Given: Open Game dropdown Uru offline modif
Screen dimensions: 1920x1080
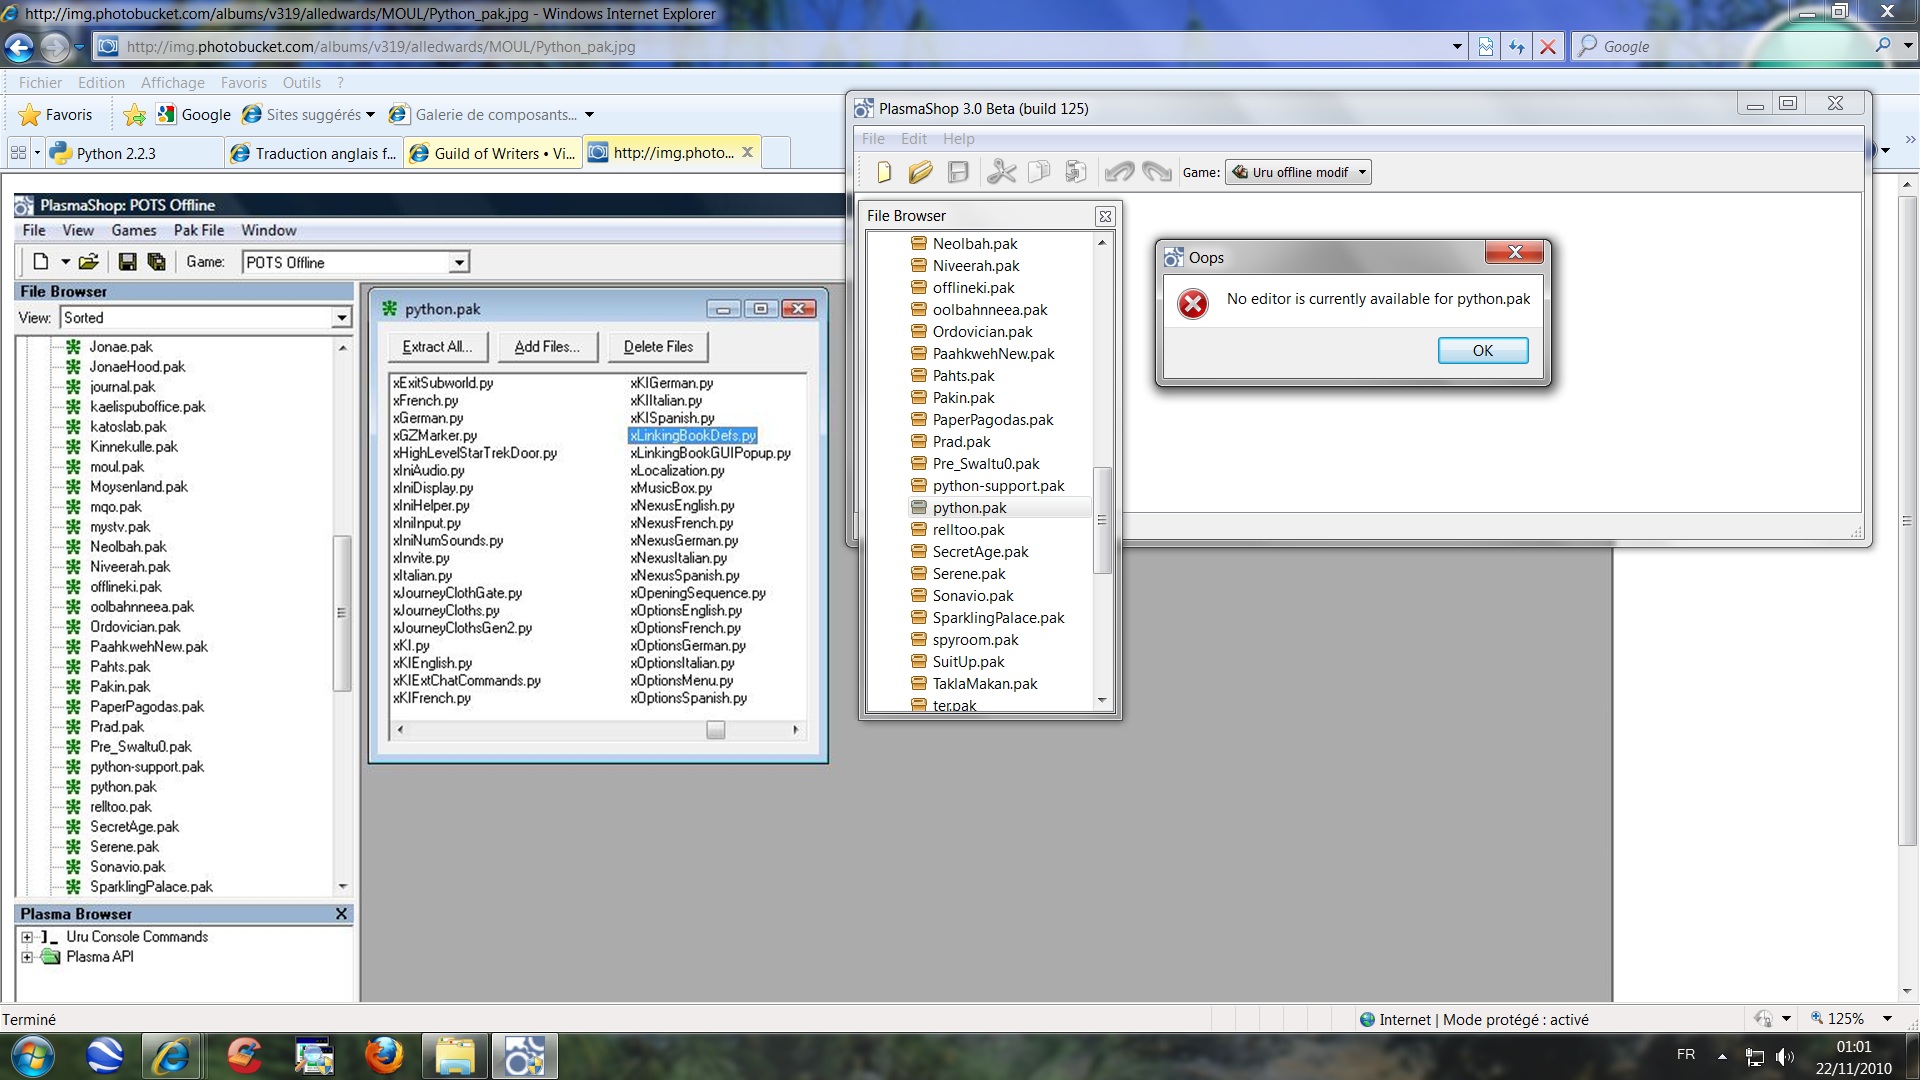Looking at the screenshot, I should pos(1298,172).
